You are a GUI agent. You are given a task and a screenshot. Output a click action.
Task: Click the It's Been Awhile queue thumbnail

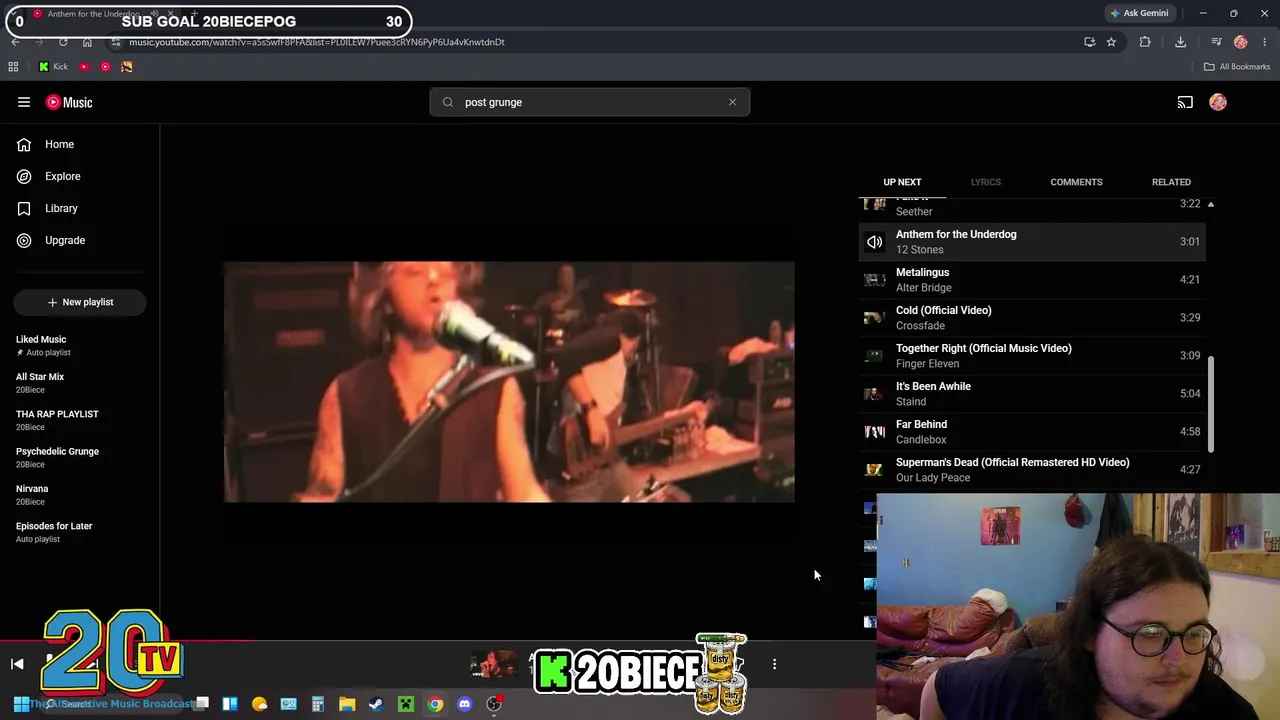pyautogui.click(x=874, y=394)
